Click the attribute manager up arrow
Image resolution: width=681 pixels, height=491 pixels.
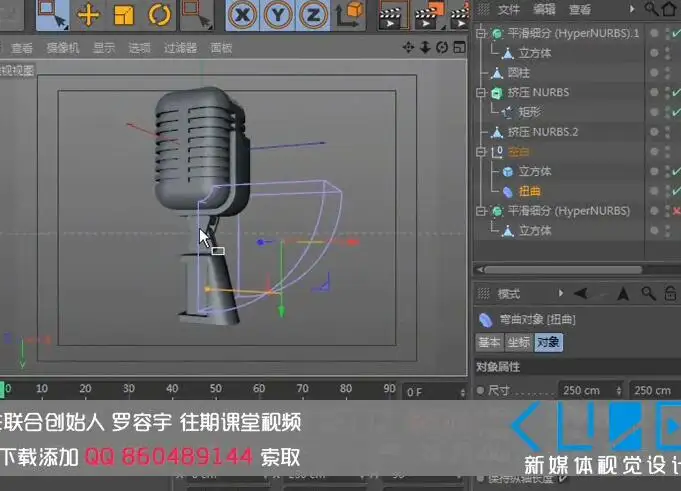623,294
